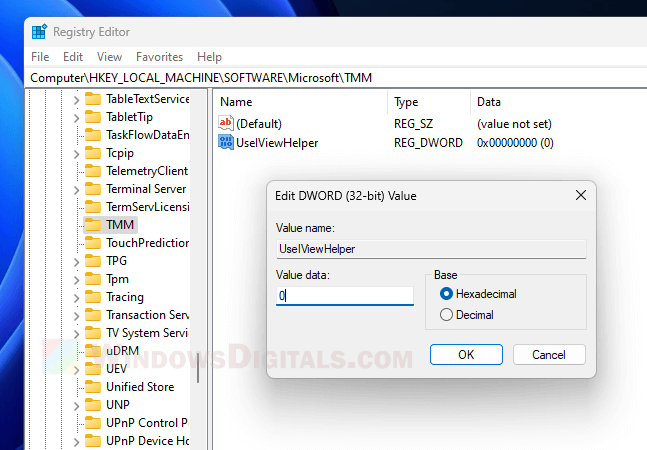
Task: Click the REG_SZ type cell
Action: [413, 124]
